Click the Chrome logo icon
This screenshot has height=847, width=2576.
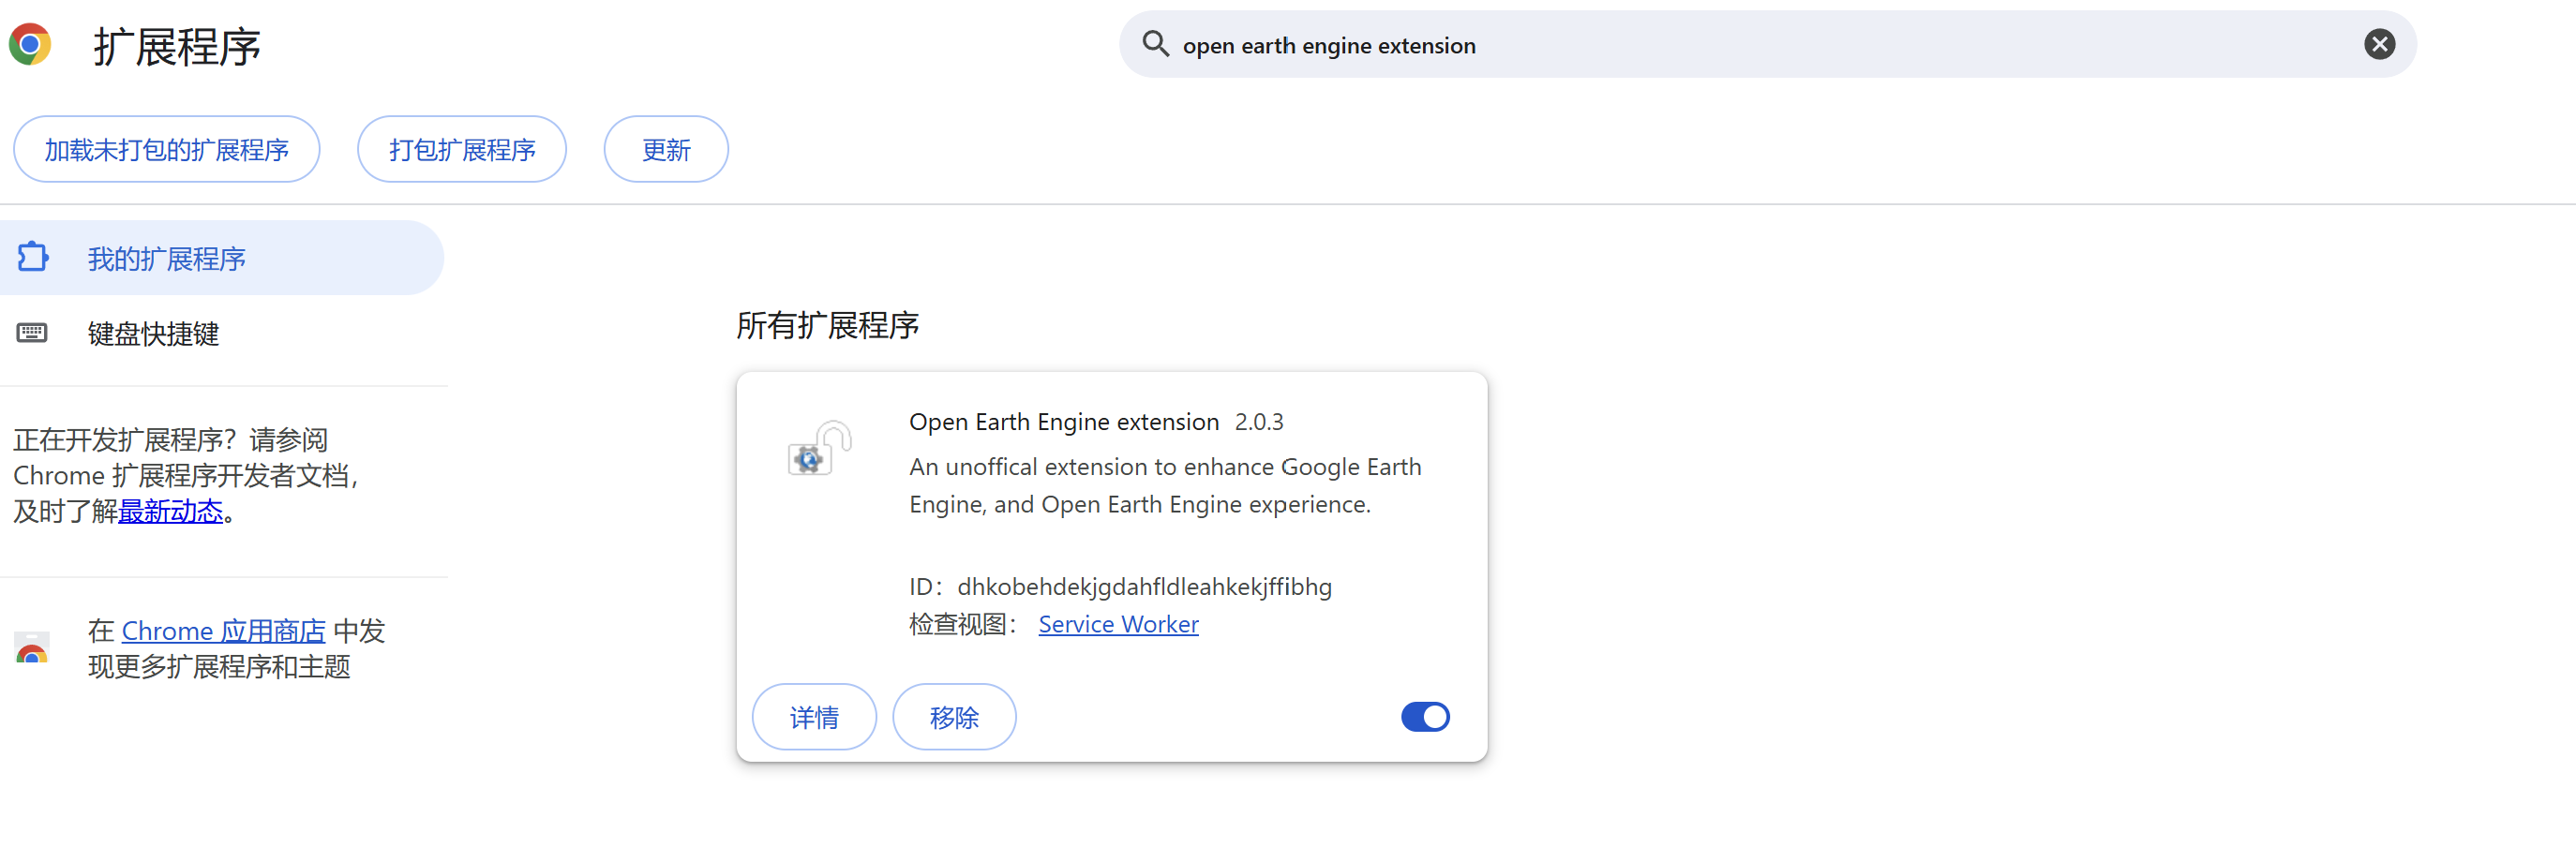tap(30, 44)
